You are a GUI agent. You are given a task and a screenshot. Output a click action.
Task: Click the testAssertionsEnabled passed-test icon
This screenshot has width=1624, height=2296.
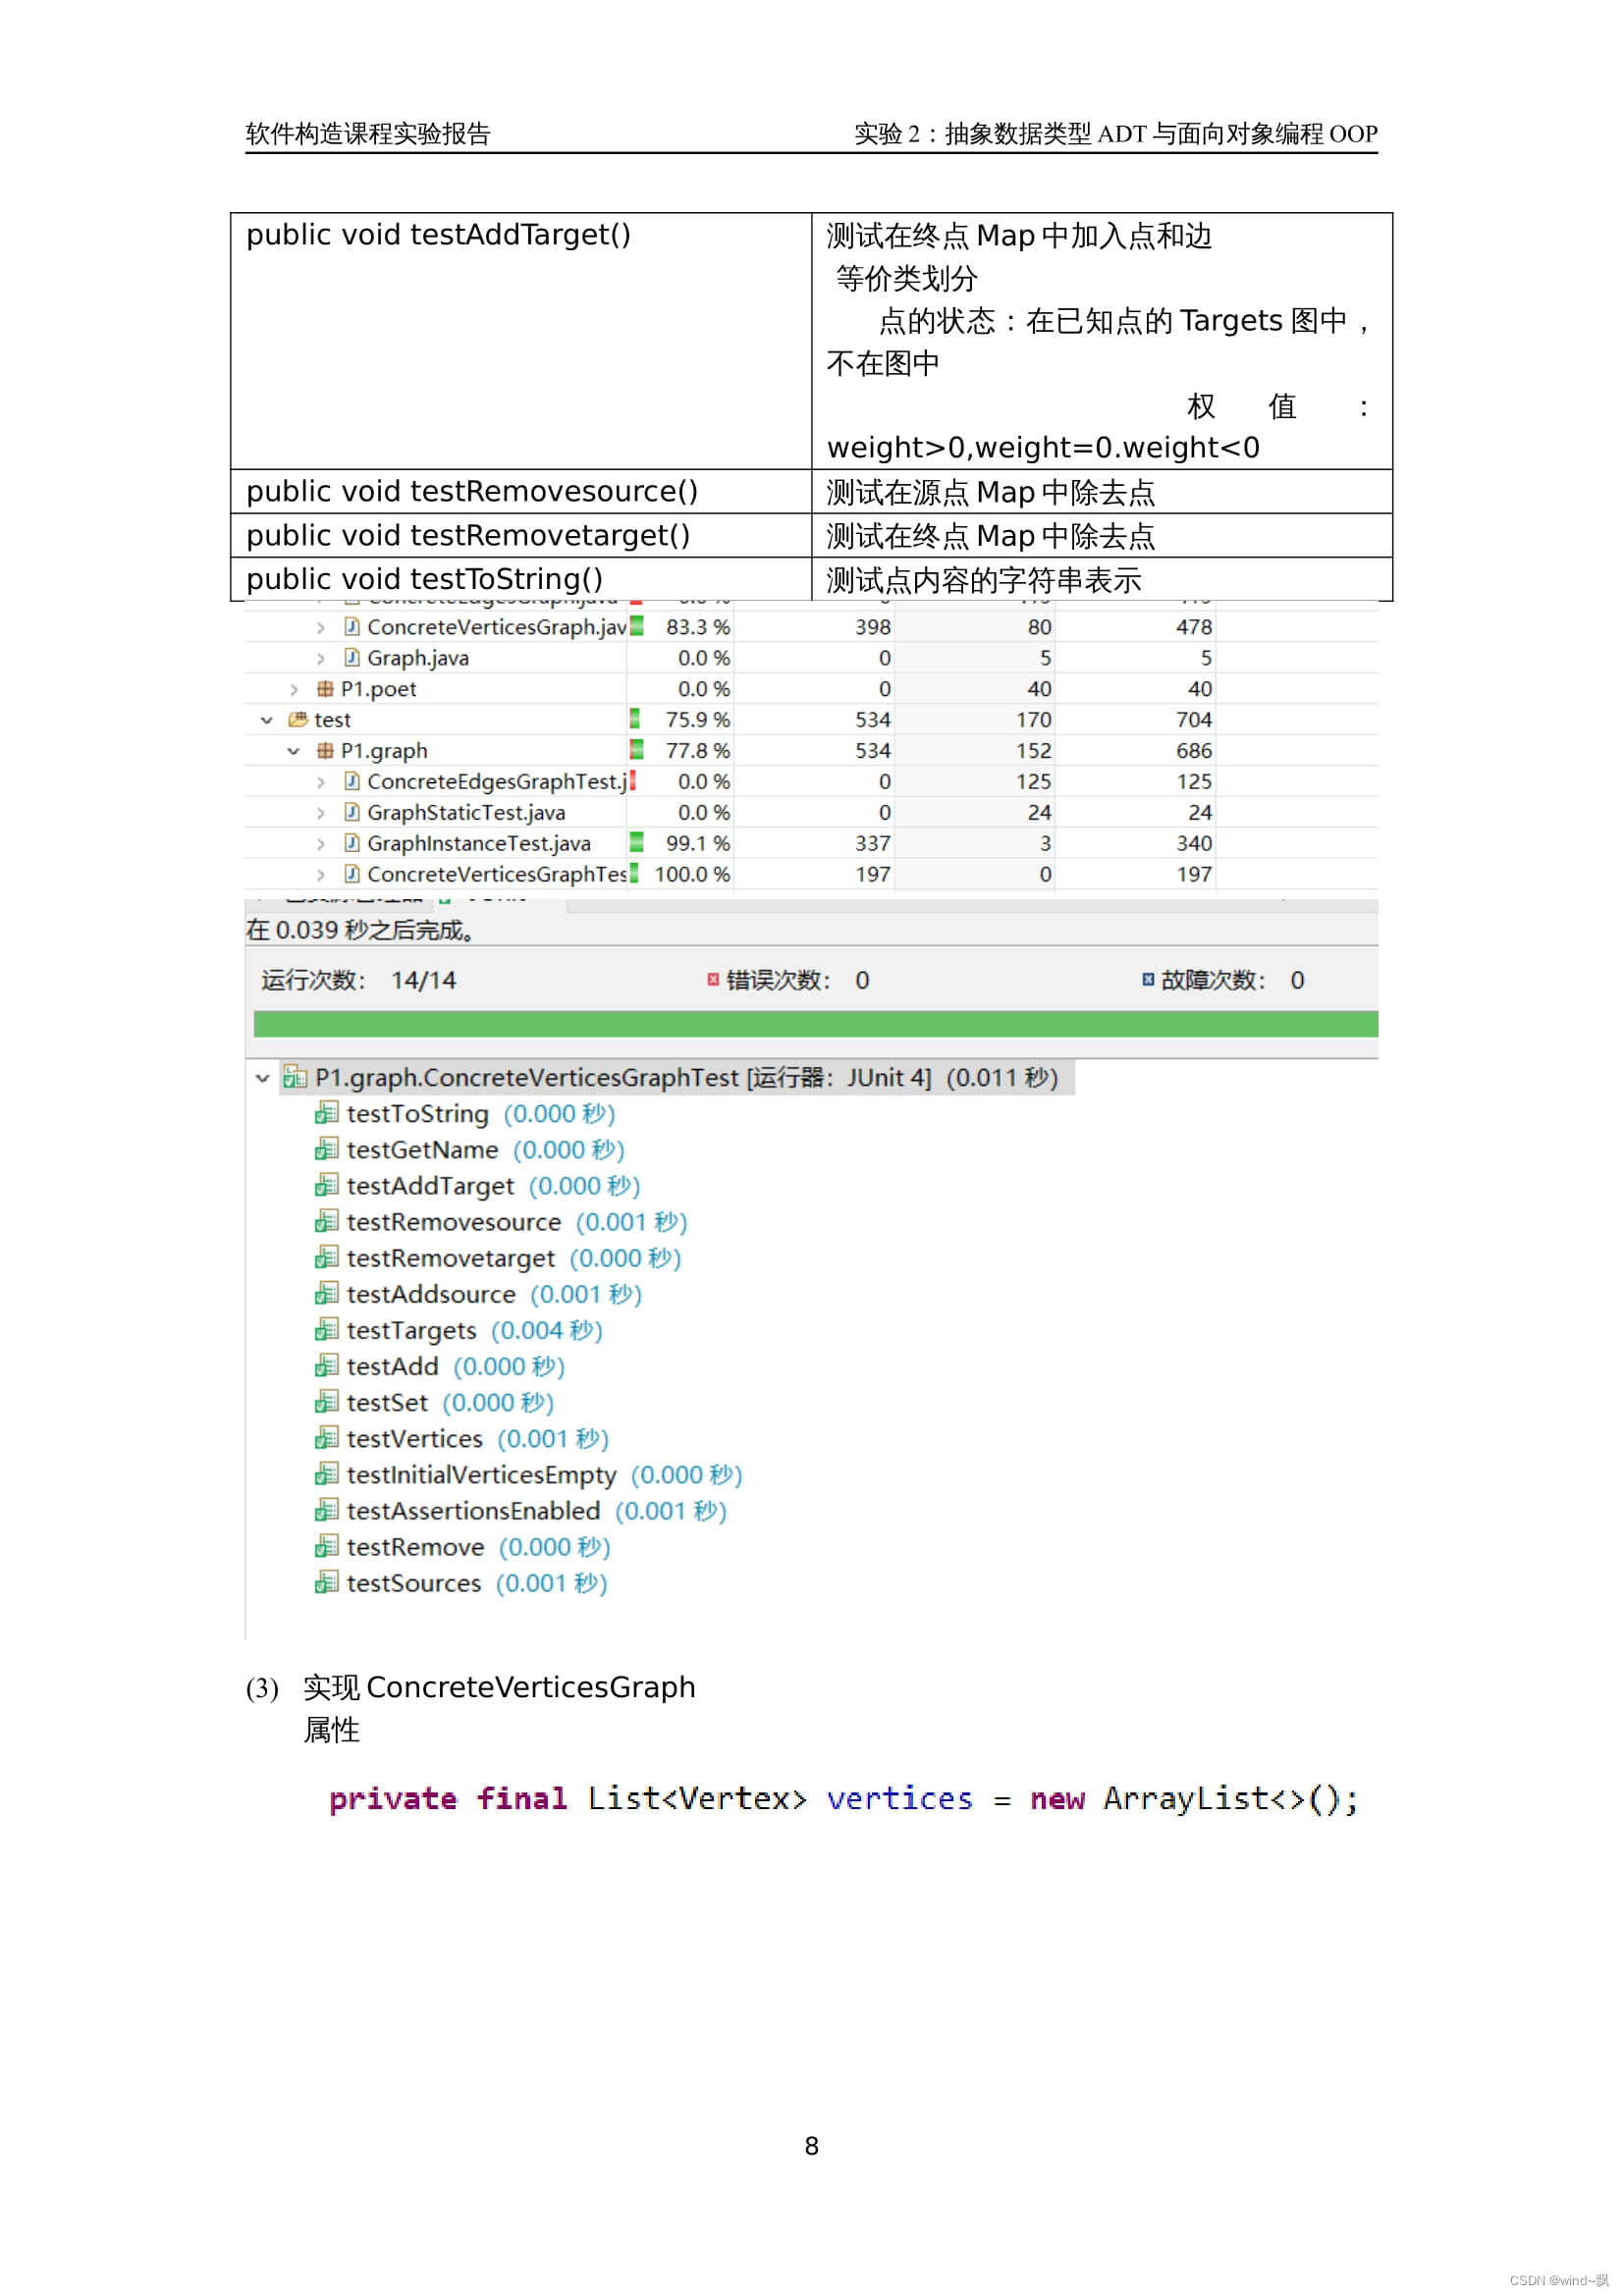pyautogui.click(x=327, y=1511)
